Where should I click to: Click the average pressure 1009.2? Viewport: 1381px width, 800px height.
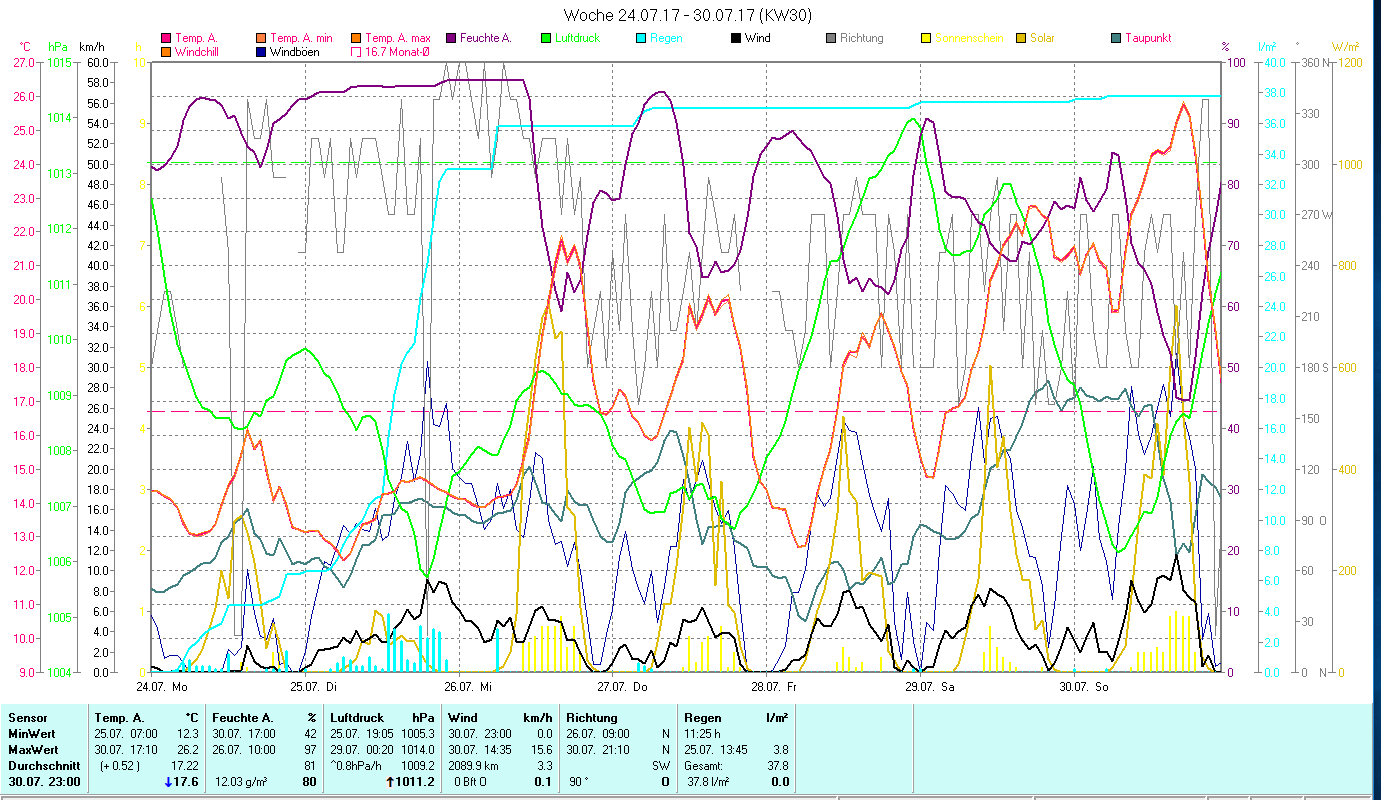pos(418,765)
